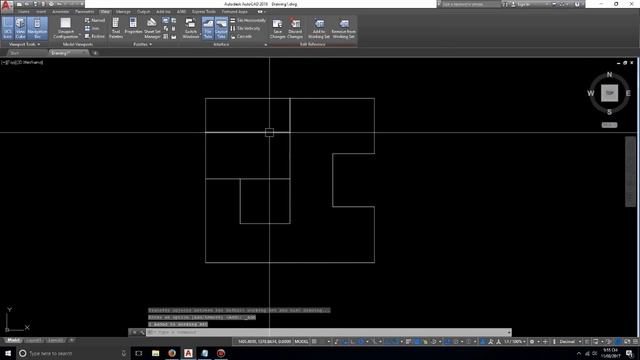Click status bar customization menu icon
The width and height of the screenshot is (640, 360).
(635, 342)
